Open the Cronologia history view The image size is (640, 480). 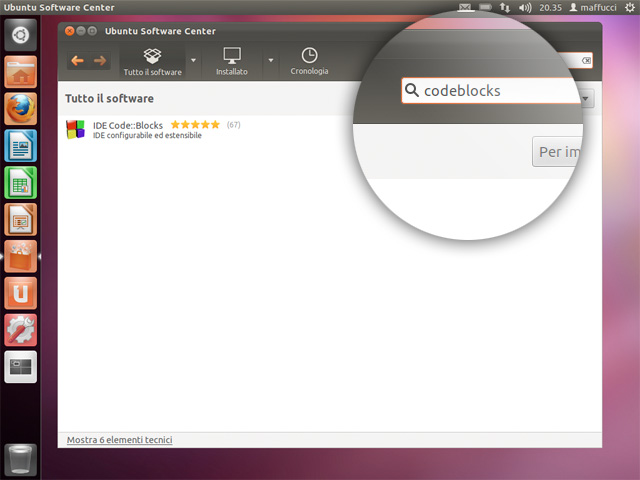(309, 60)
